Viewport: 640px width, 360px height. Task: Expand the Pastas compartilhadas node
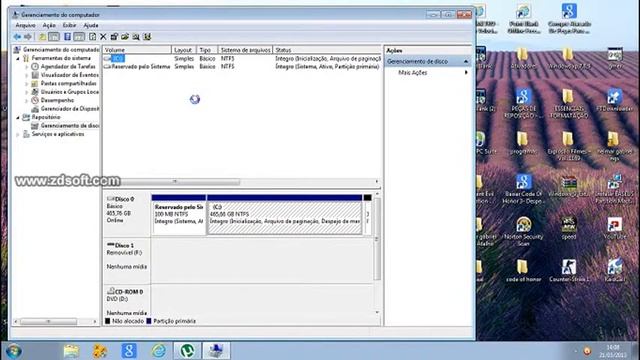(x=27, y=84)
